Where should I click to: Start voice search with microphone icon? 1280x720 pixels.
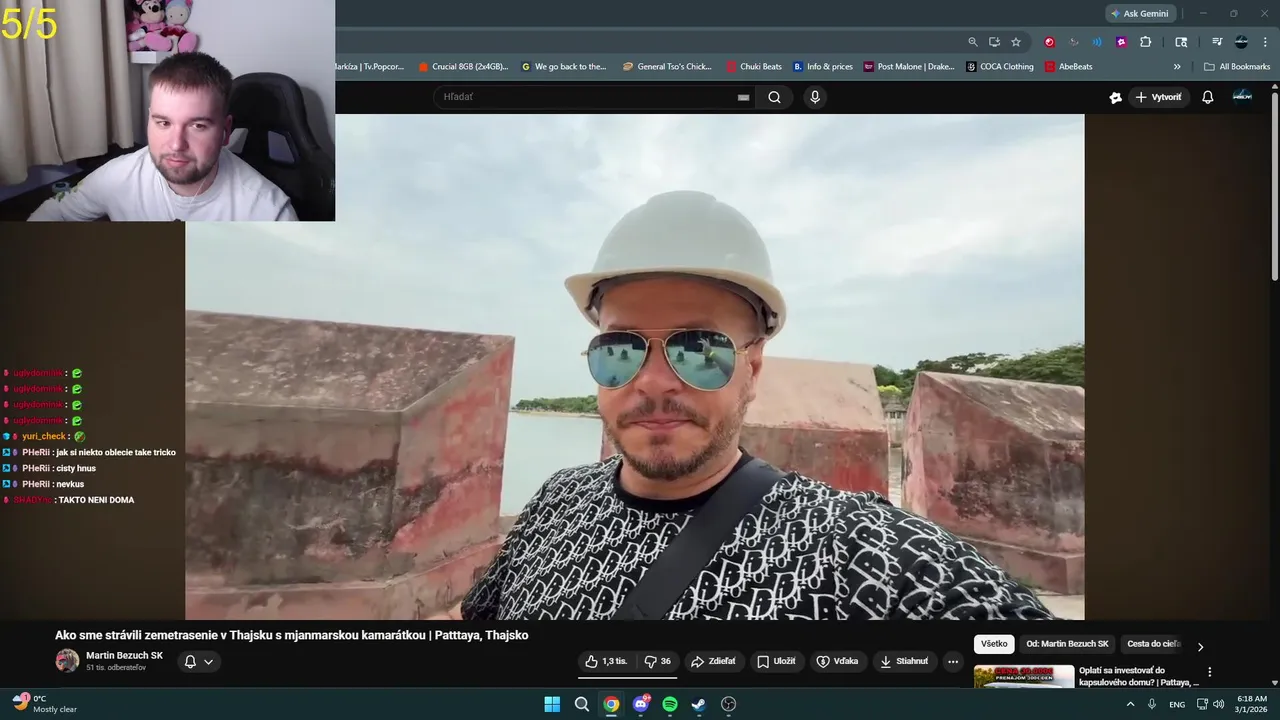click(x=815, y=97)
